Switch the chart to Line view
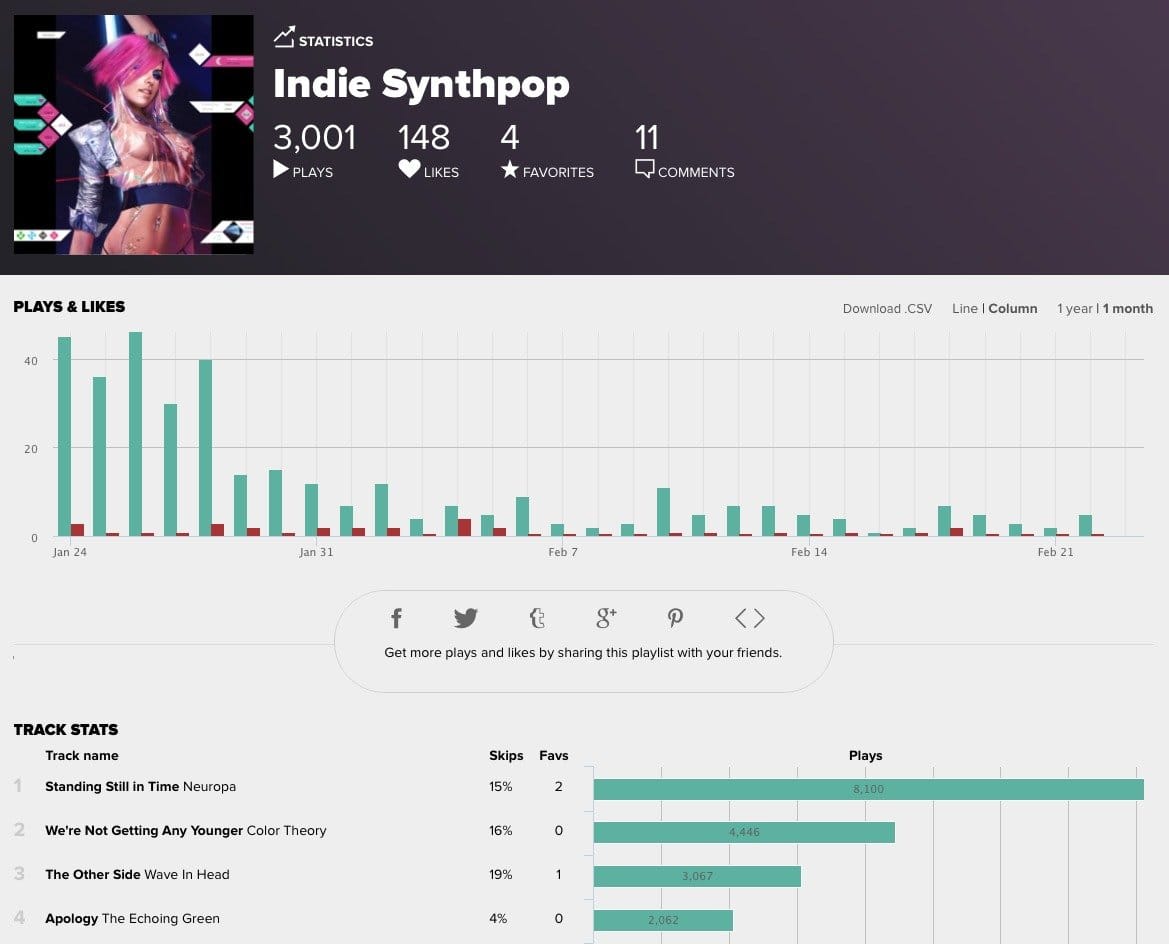This screenshot has width=1169, height=944. (x=964, y=308)
